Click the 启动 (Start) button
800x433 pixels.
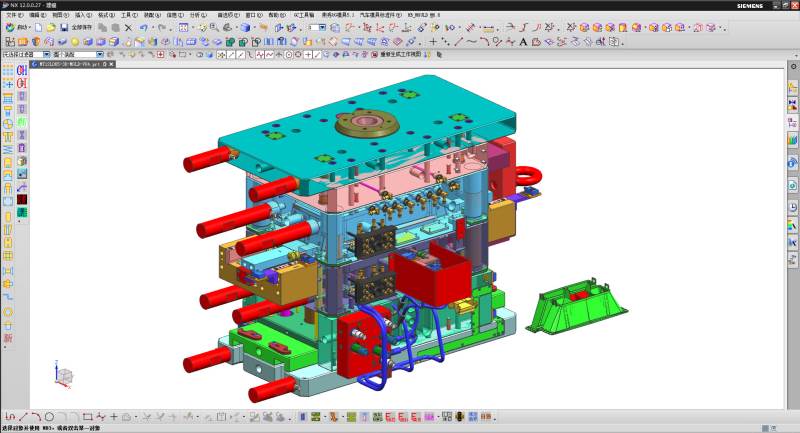click(15, 27)
